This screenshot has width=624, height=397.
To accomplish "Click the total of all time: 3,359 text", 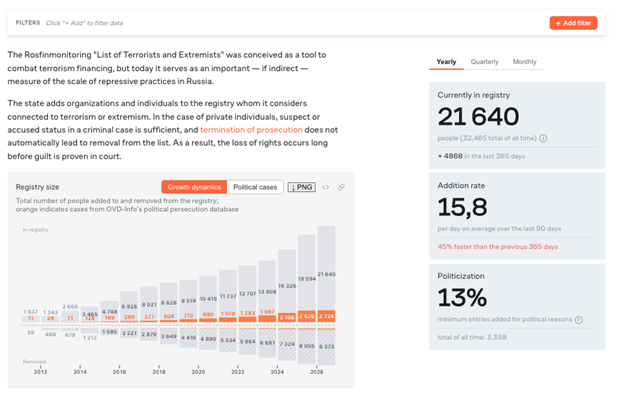I will (x=472, y=337).
